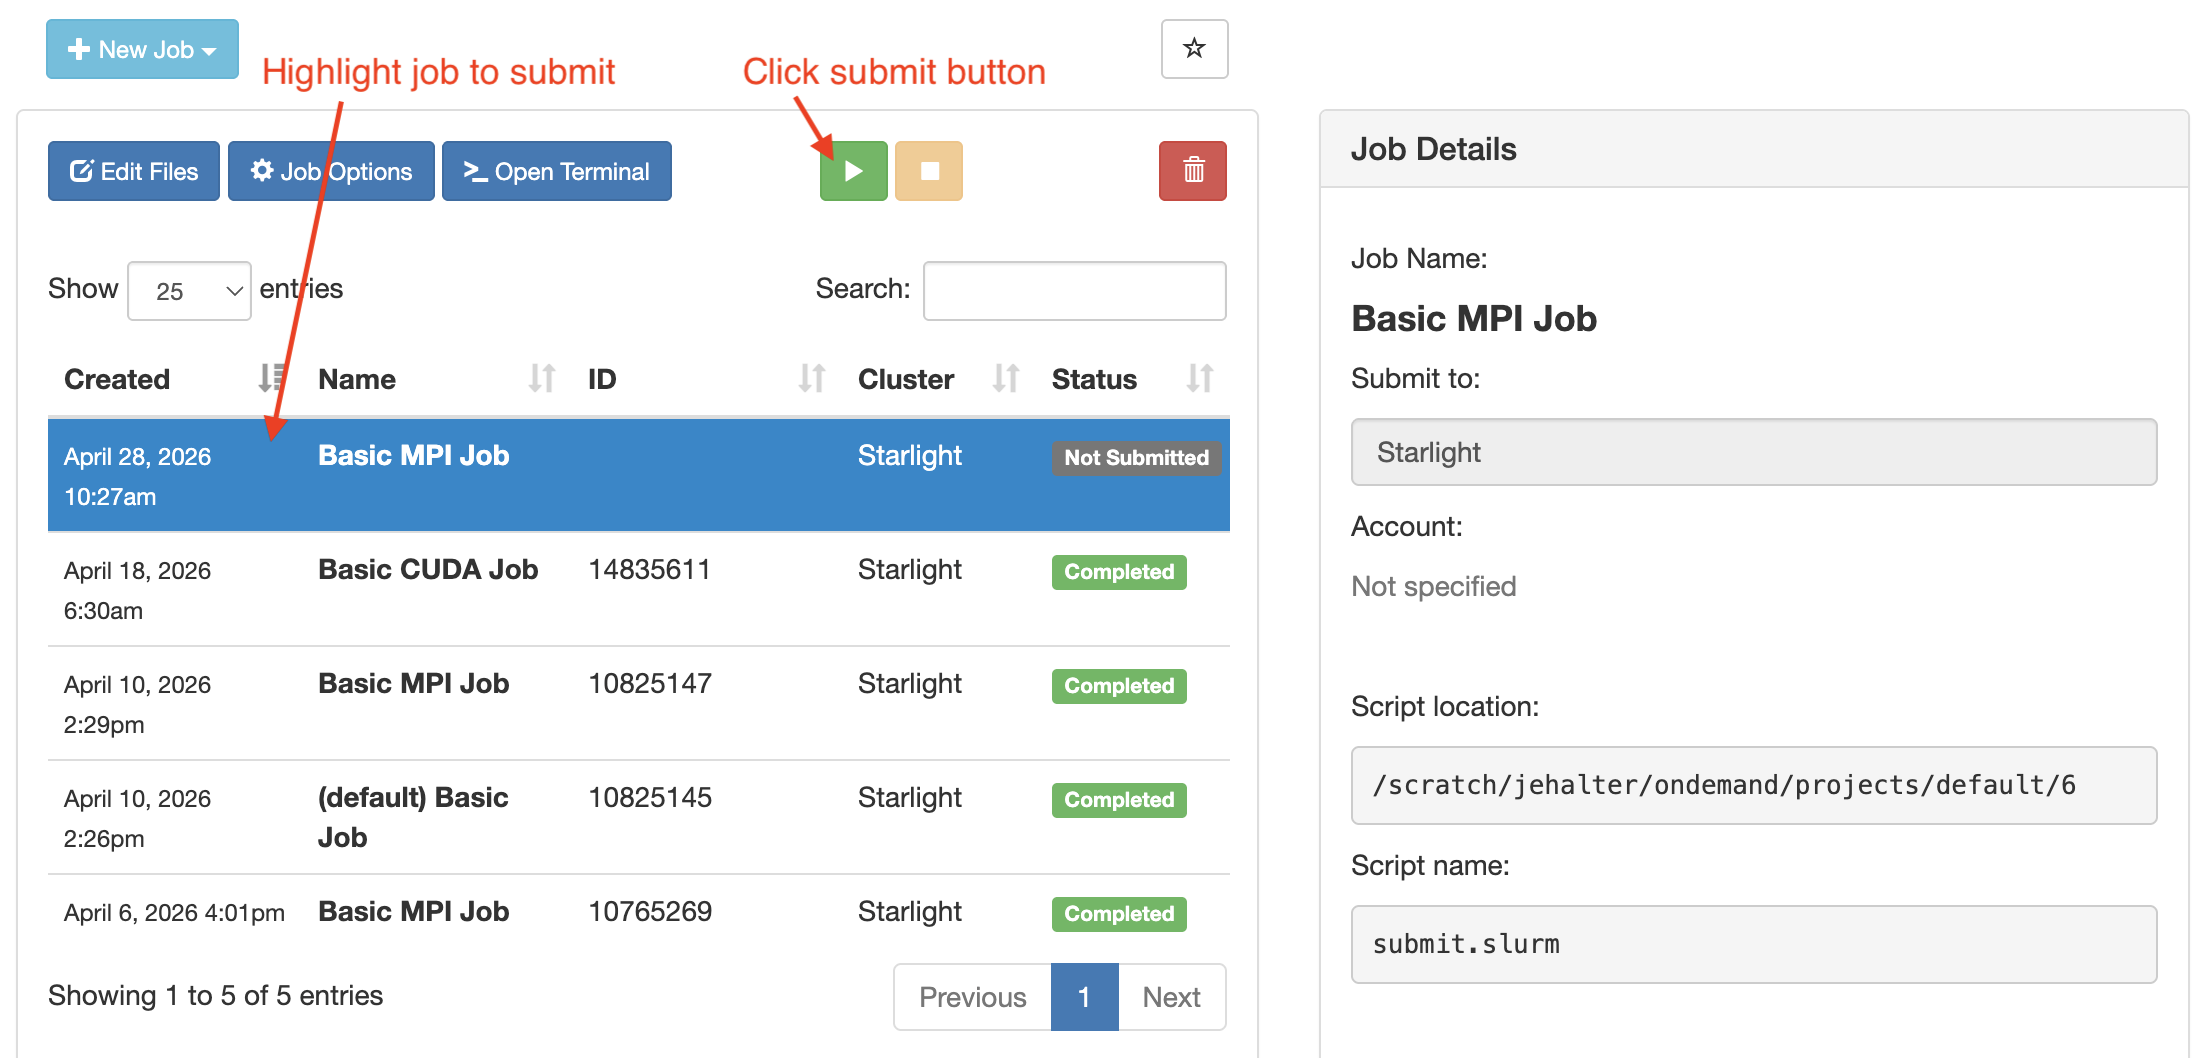2208x1058 pixels.
Task: Click inside the Search input field
Action: coord(1074,291)
